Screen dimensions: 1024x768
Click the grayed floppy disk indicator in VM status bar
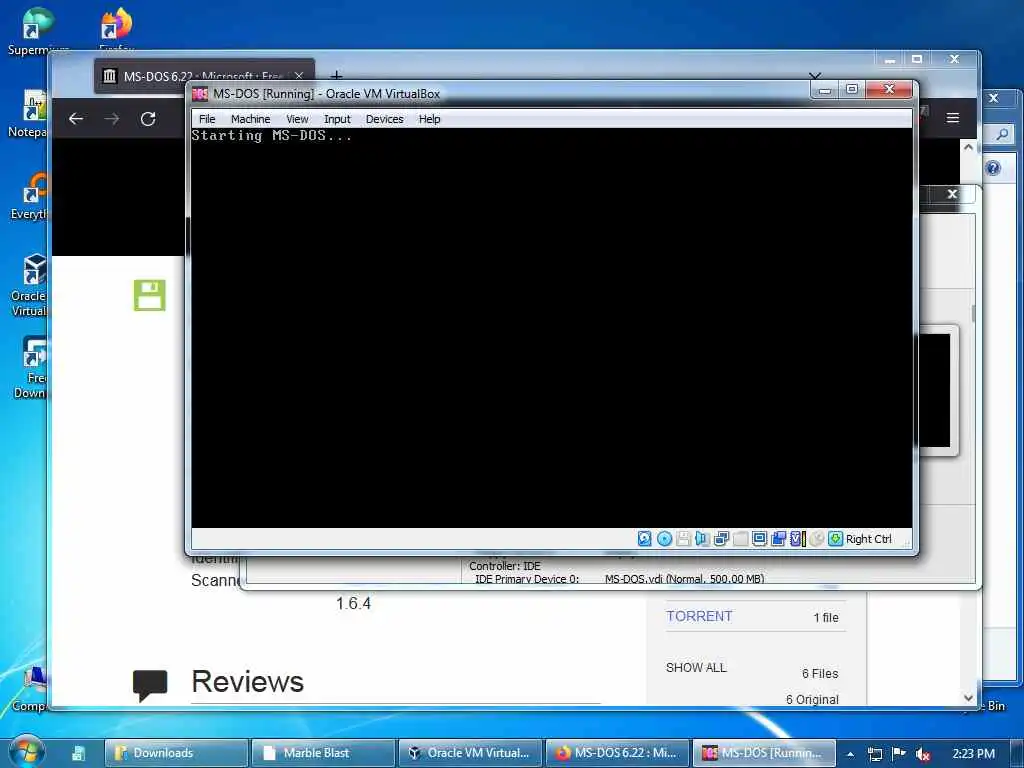pyautogui.click(x=683, y=539)
